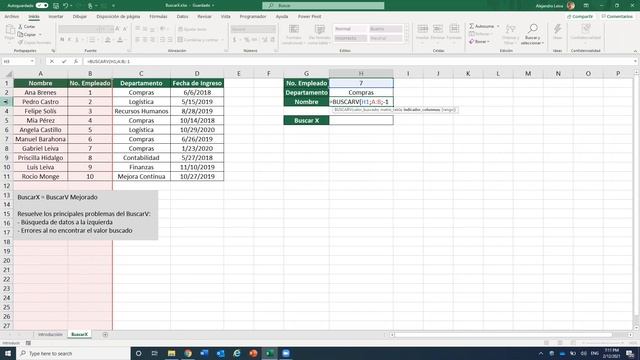Image resolution: width=640 pixels, height=360 pixels.
Task: Open Chrome from the taskbar
Action: point(188,353)
